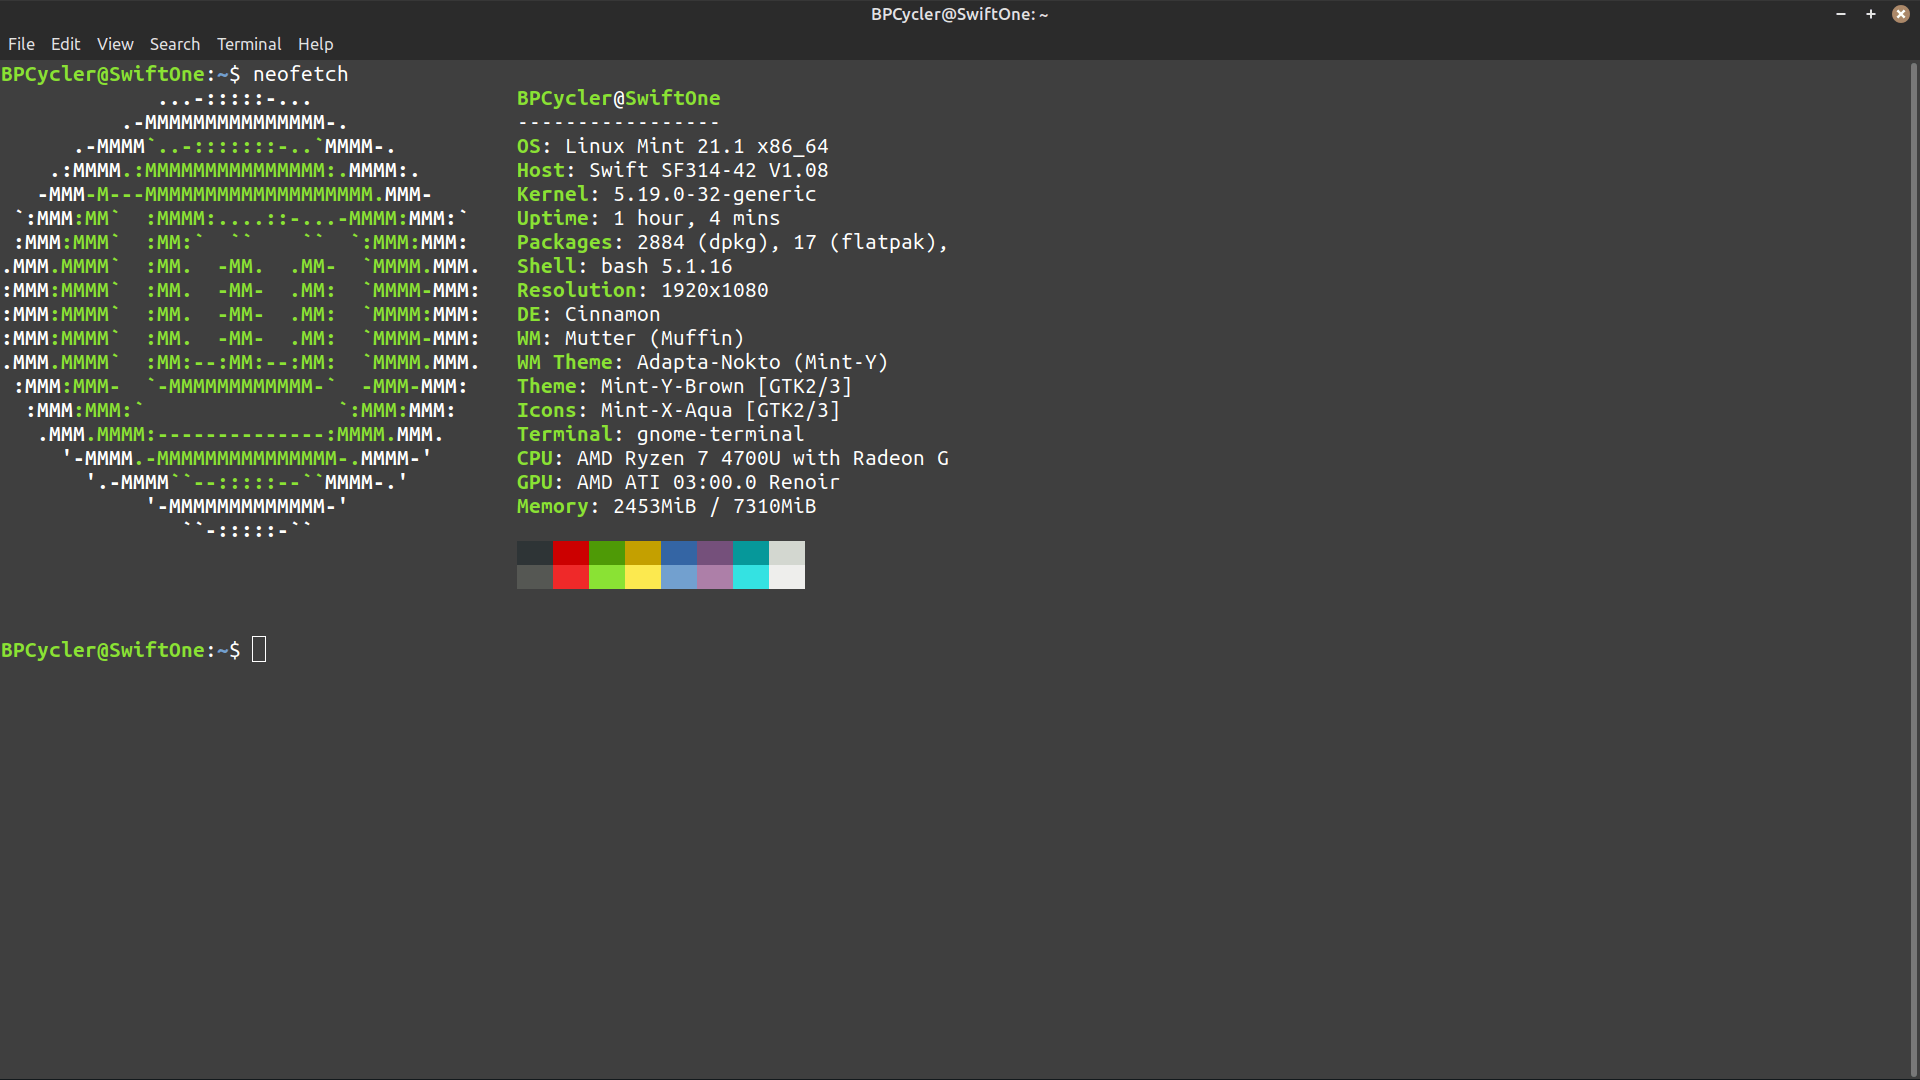Click the neofetch command text
Image resolution: width=1920 pixels, height=1080 pixels.
[x=300, y=74]
